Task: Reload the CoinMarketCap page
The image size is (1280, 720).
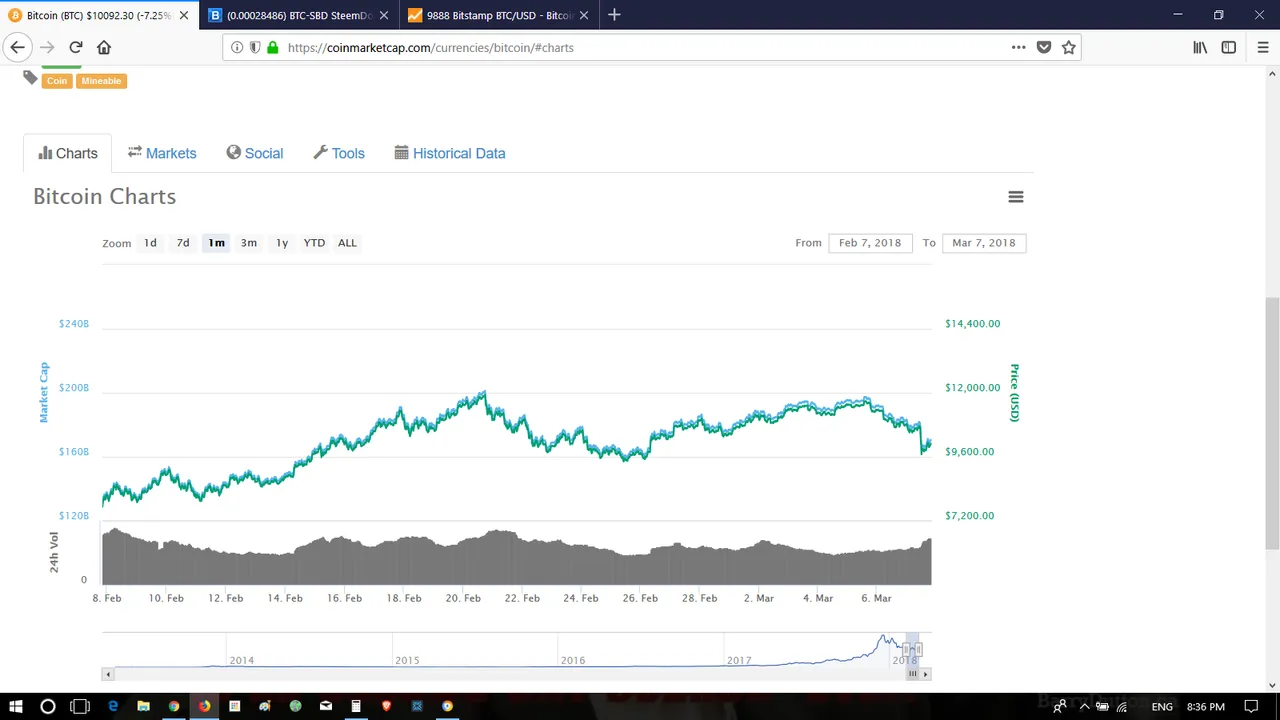Action: [x=76, y=47]
